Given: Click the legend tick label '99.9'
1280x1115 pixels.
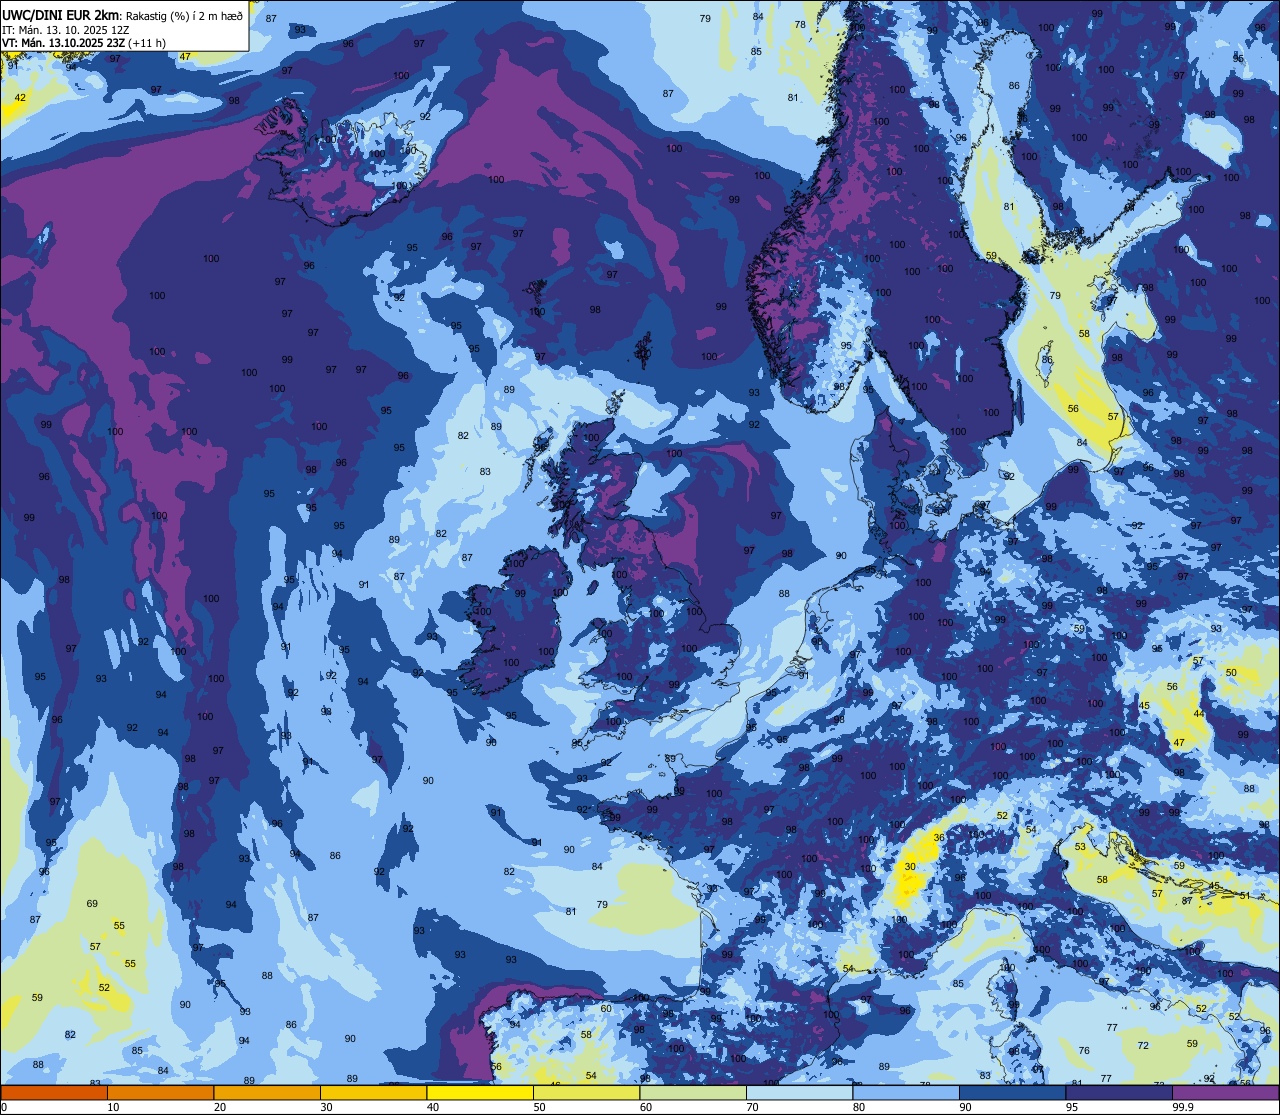Looking at the screenshot, I should click(x=1183, y=1106).
